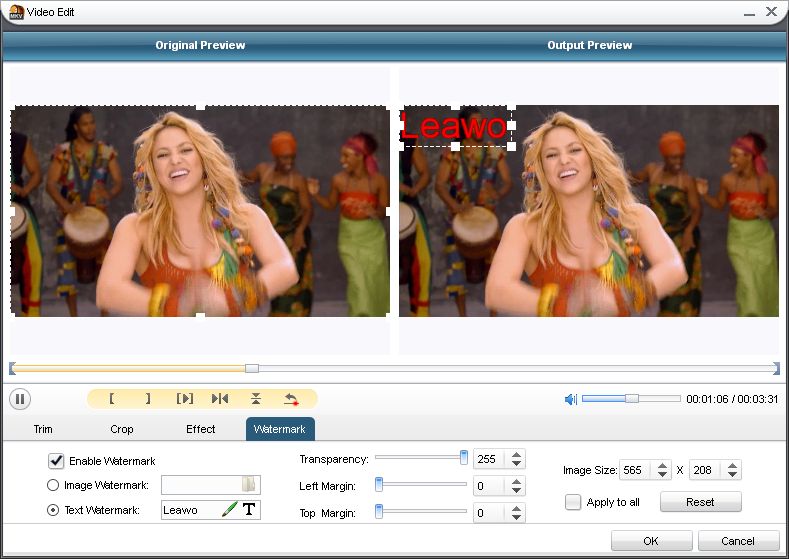This screenshot has width=789, height=559.
Task: Click the vertical flip icon
Action: click(x=256, y=399)
